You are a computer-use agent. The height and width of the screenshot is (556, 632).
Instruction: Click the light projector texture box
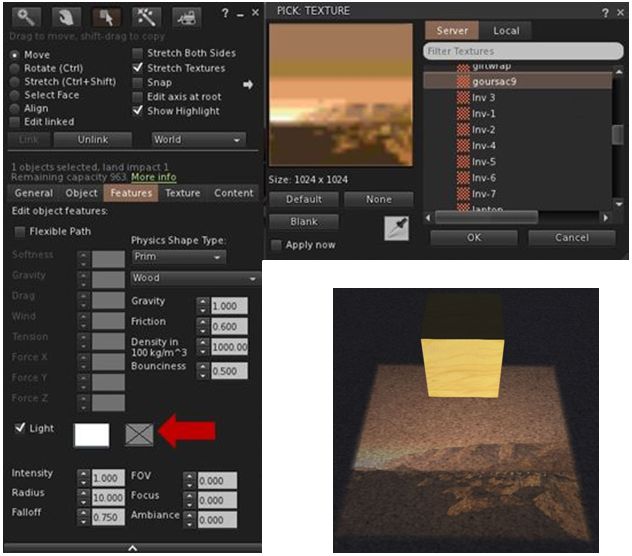pos(138,433)
